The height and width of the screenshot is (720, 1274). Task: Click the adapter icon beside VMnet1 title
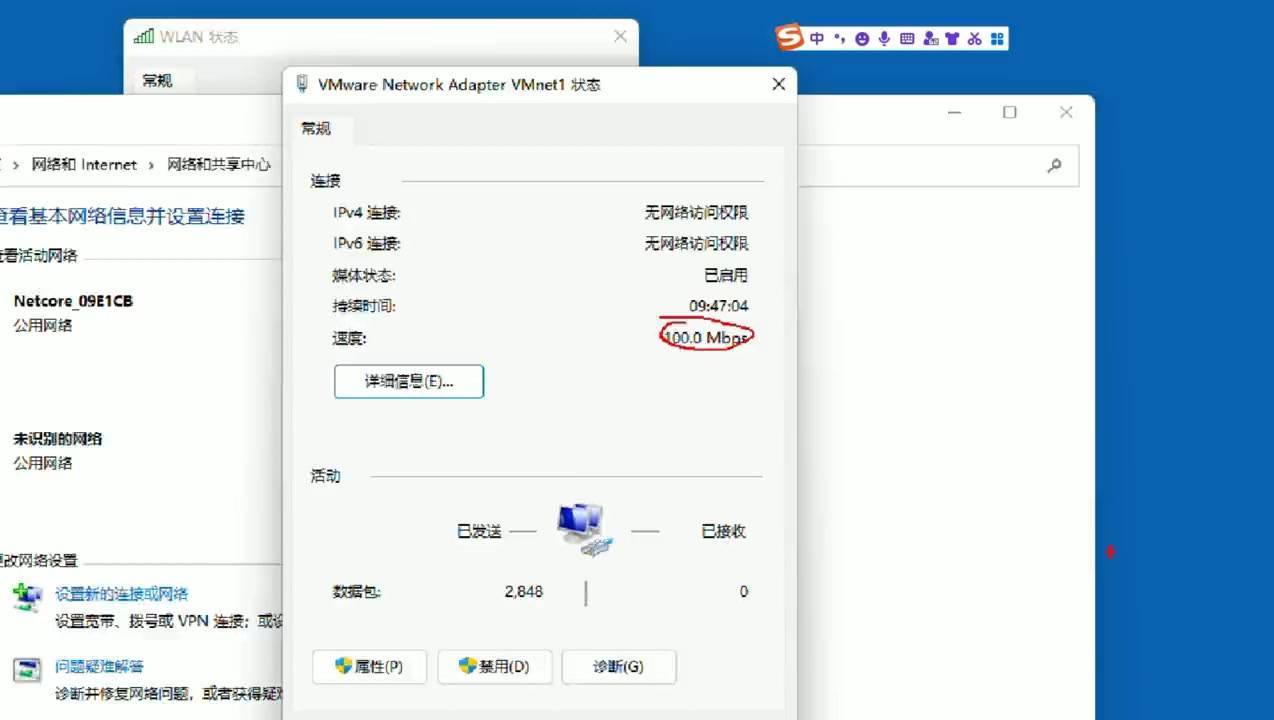[301, 84]
